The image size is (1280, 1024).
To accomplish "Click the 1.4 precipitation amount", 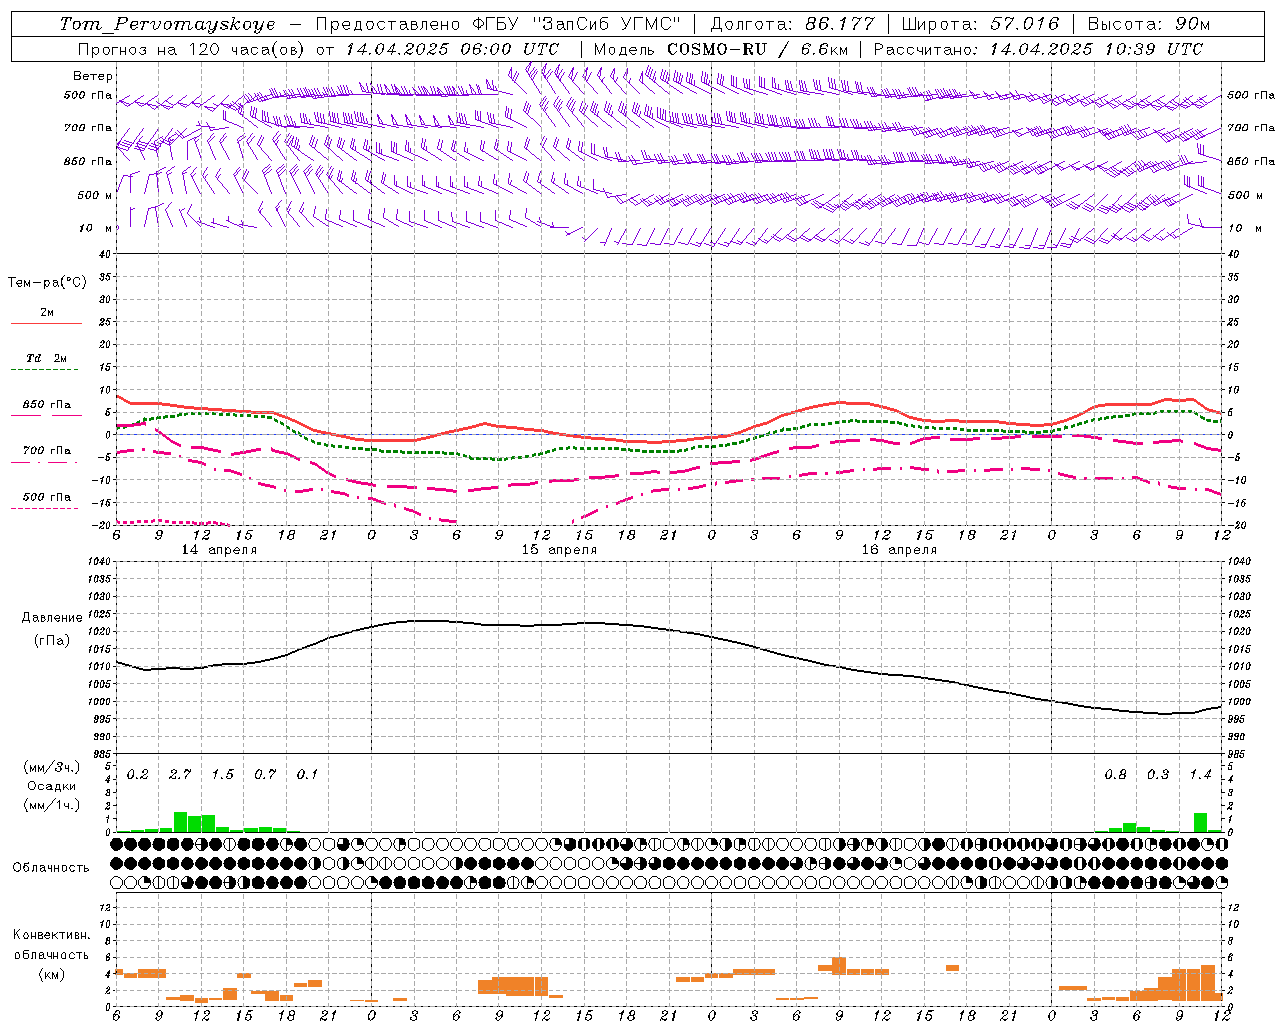I will coord(1201,775).
